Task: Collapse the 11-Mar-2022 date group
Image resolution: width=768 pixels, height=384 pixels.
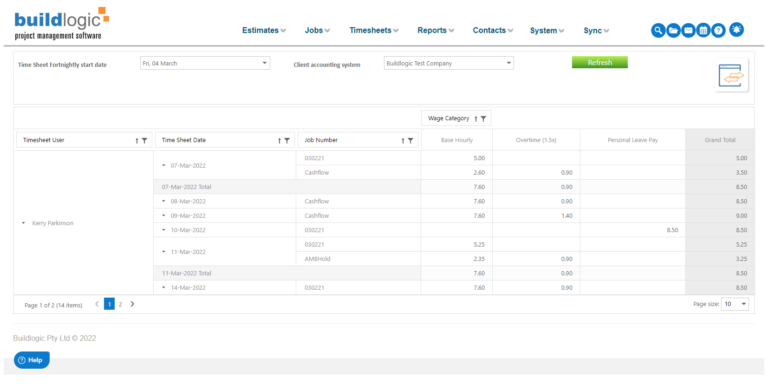Action: (x=164, y=252)
